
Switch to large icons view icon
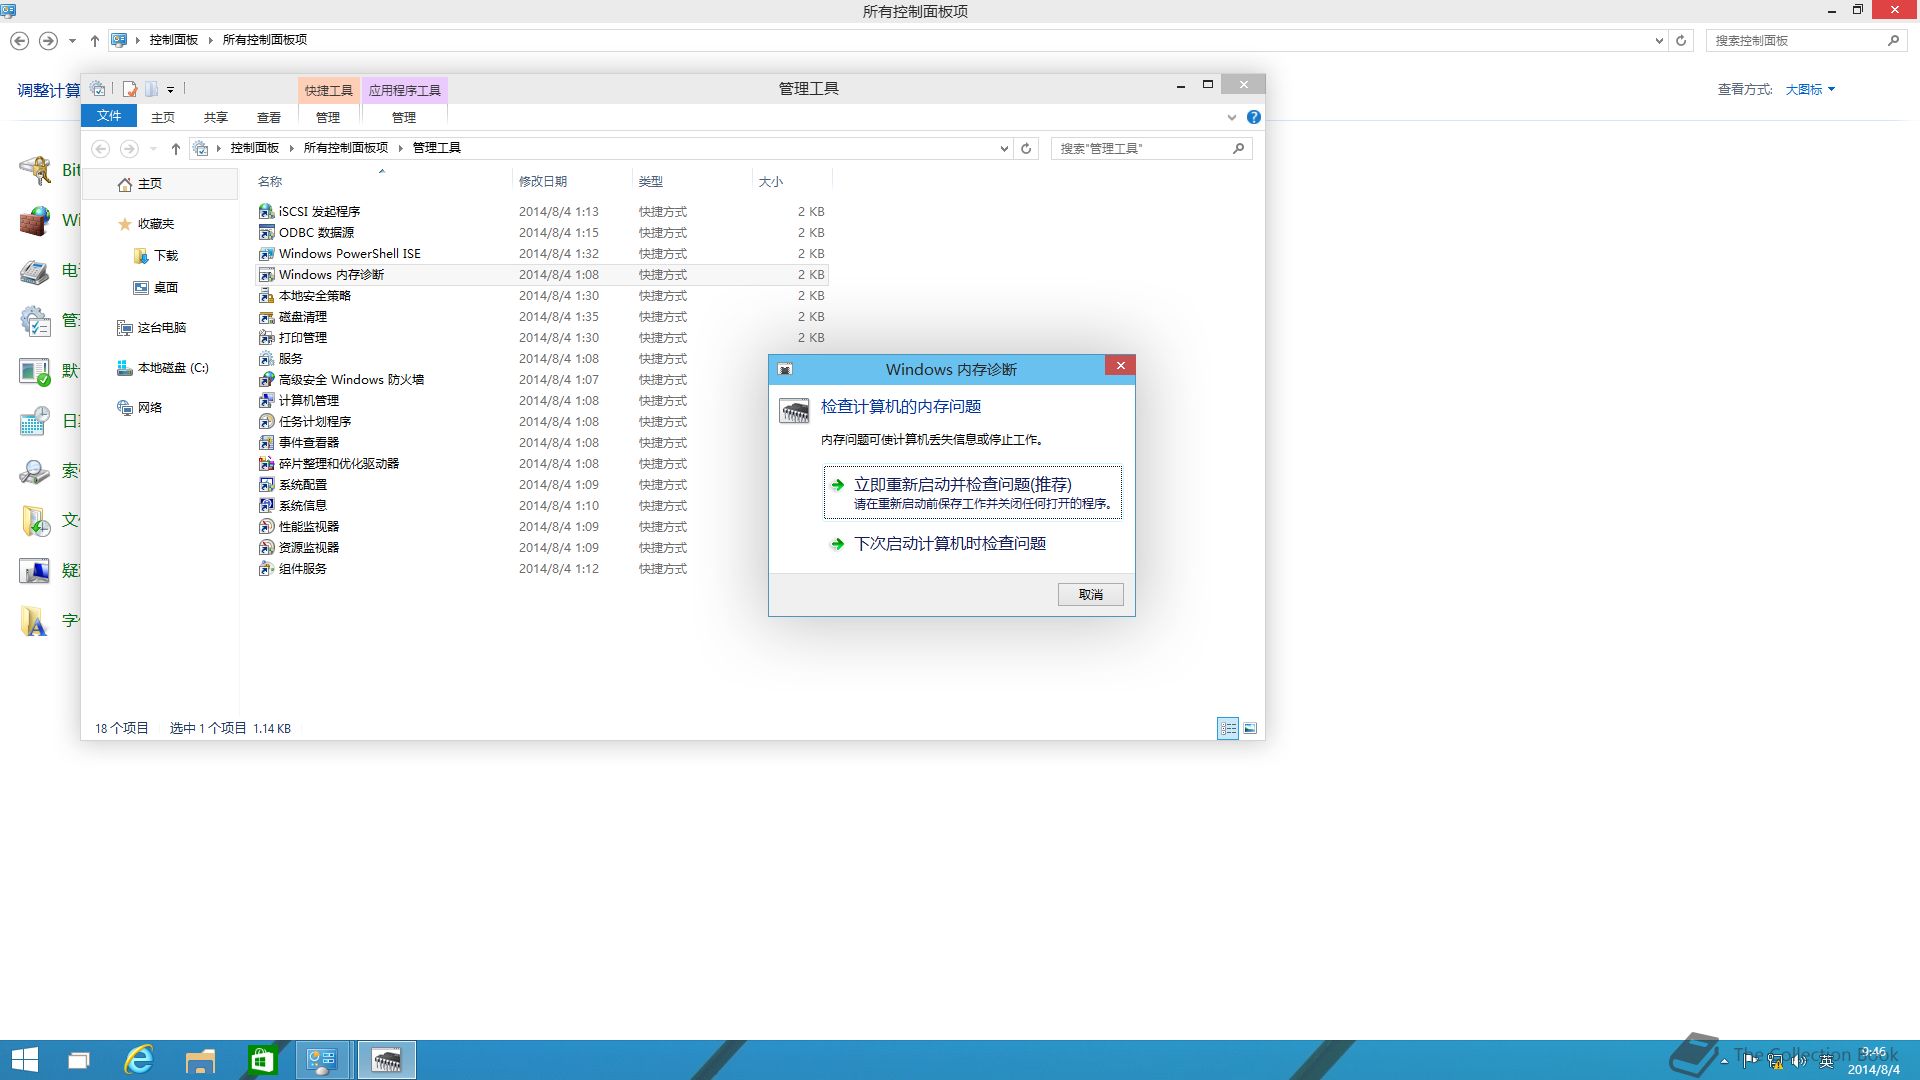(x=1250, y=728)
